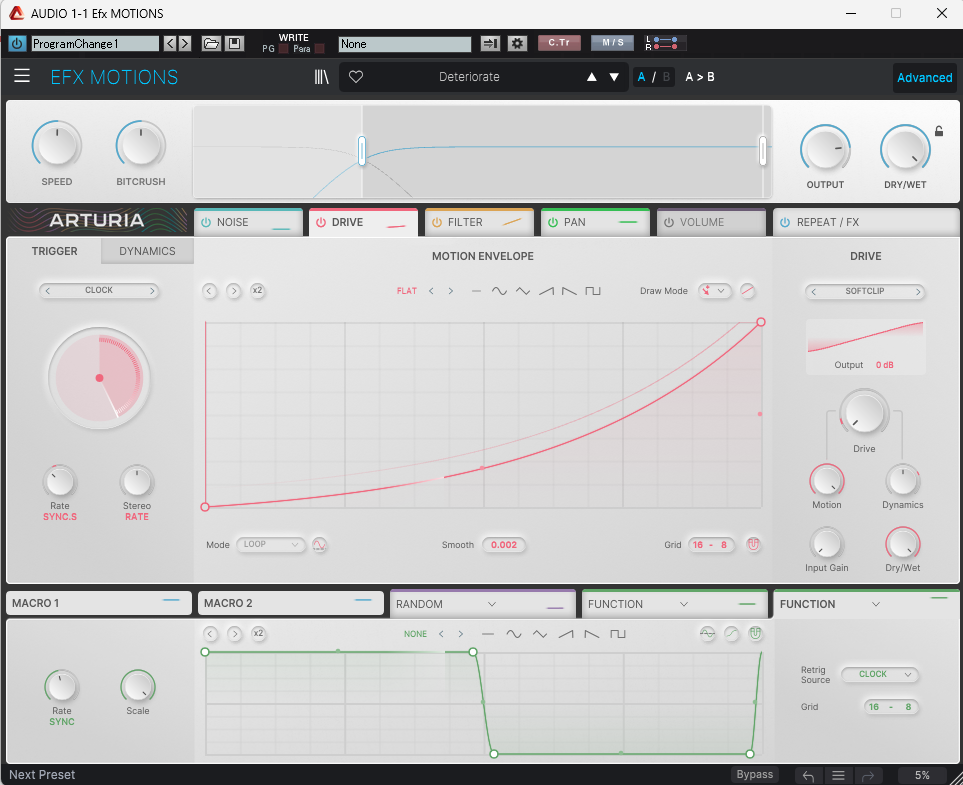Open the history list icon in bottom bar
Viewport: 963px width, 785px height.
(838, 776)
